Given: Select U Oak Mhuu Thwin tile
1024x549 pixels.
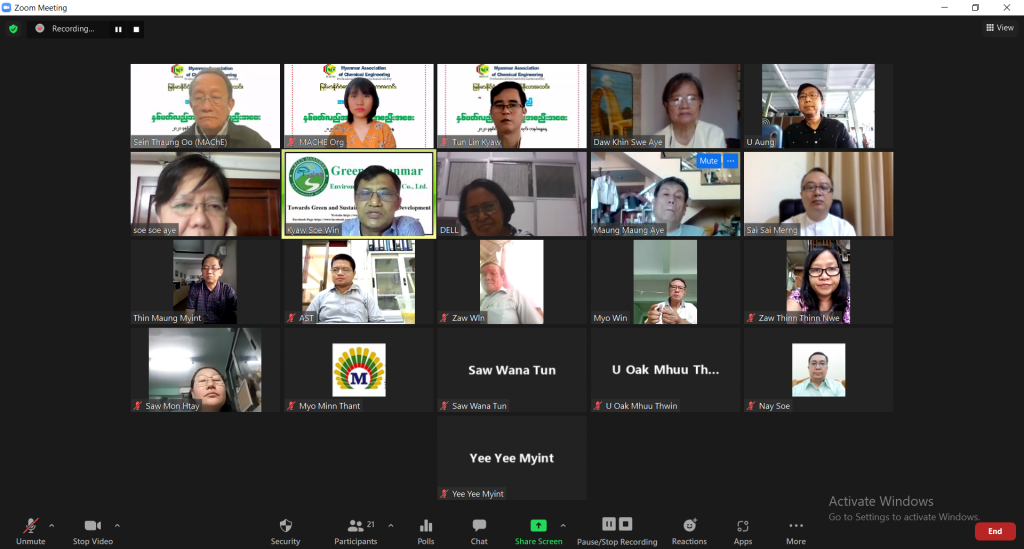Looking at the screenshot, I should click(665, 370).
